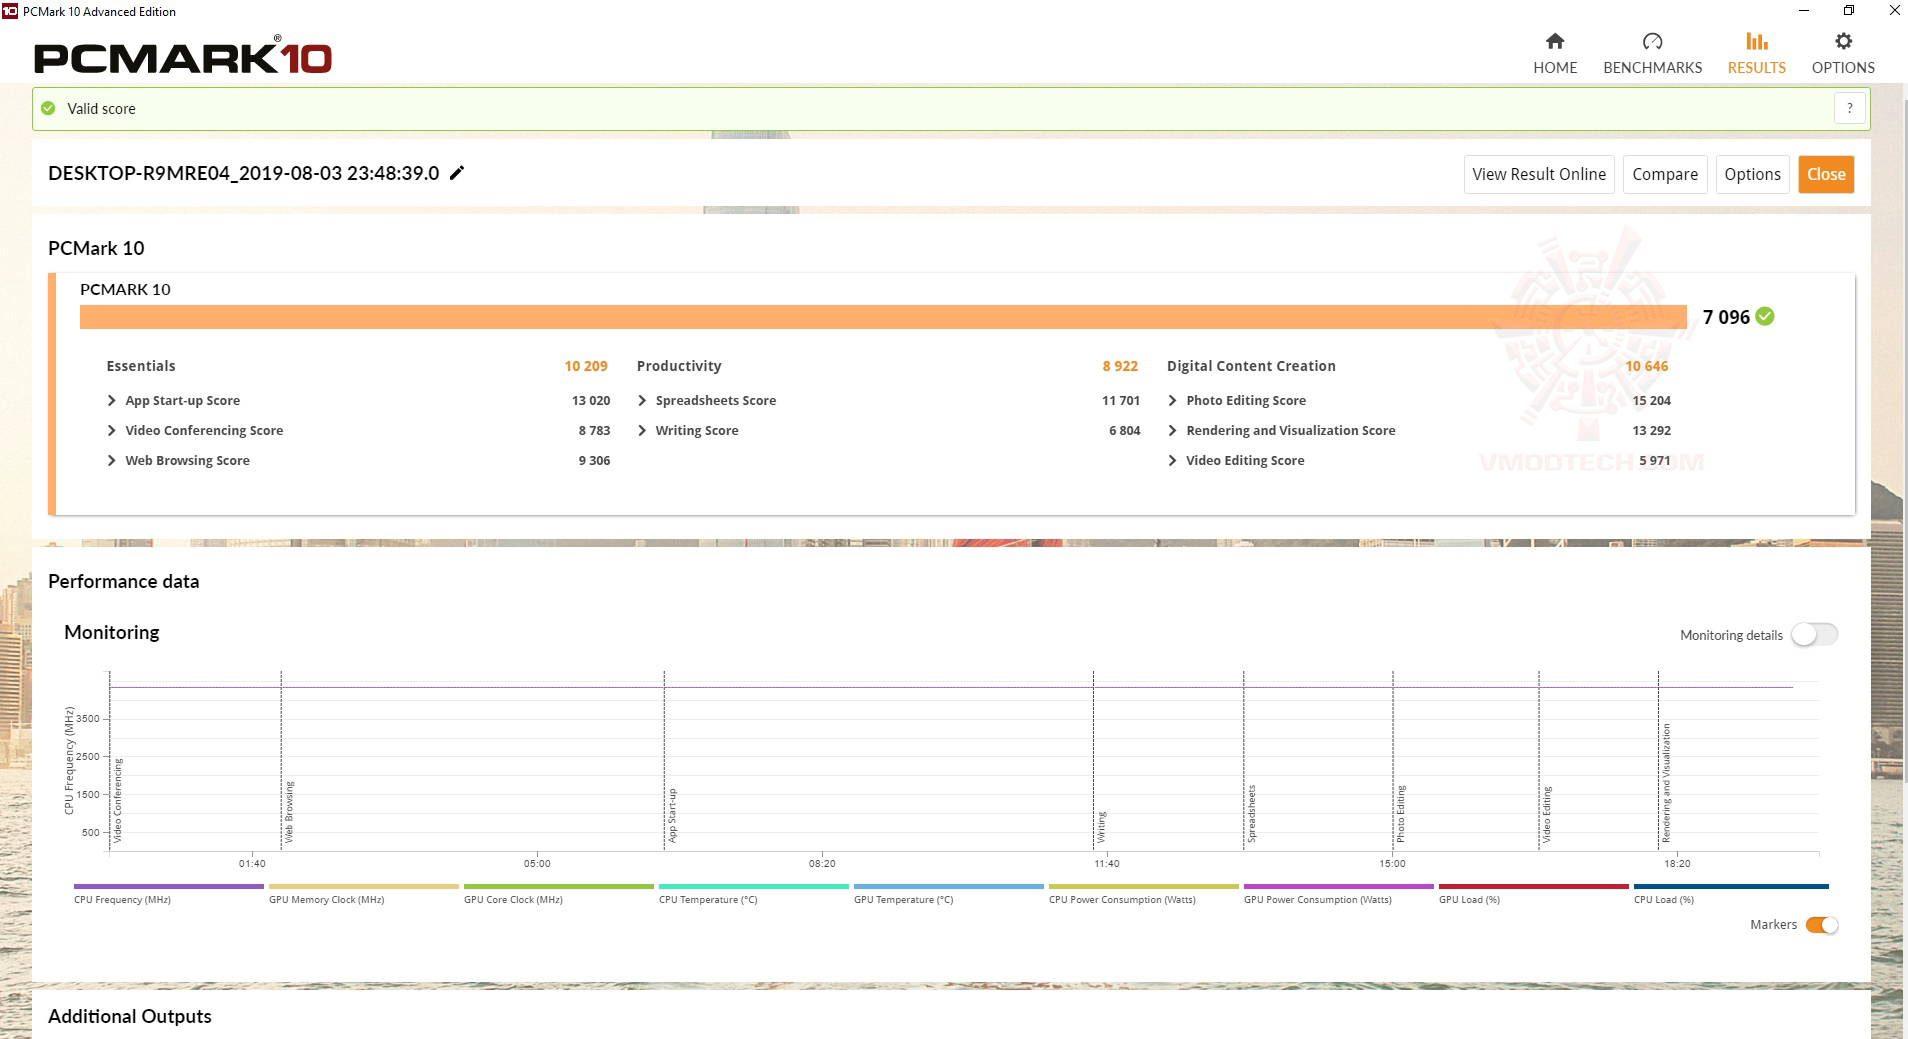Expand Photo Editing Score details

click(x=1172, y=400)
